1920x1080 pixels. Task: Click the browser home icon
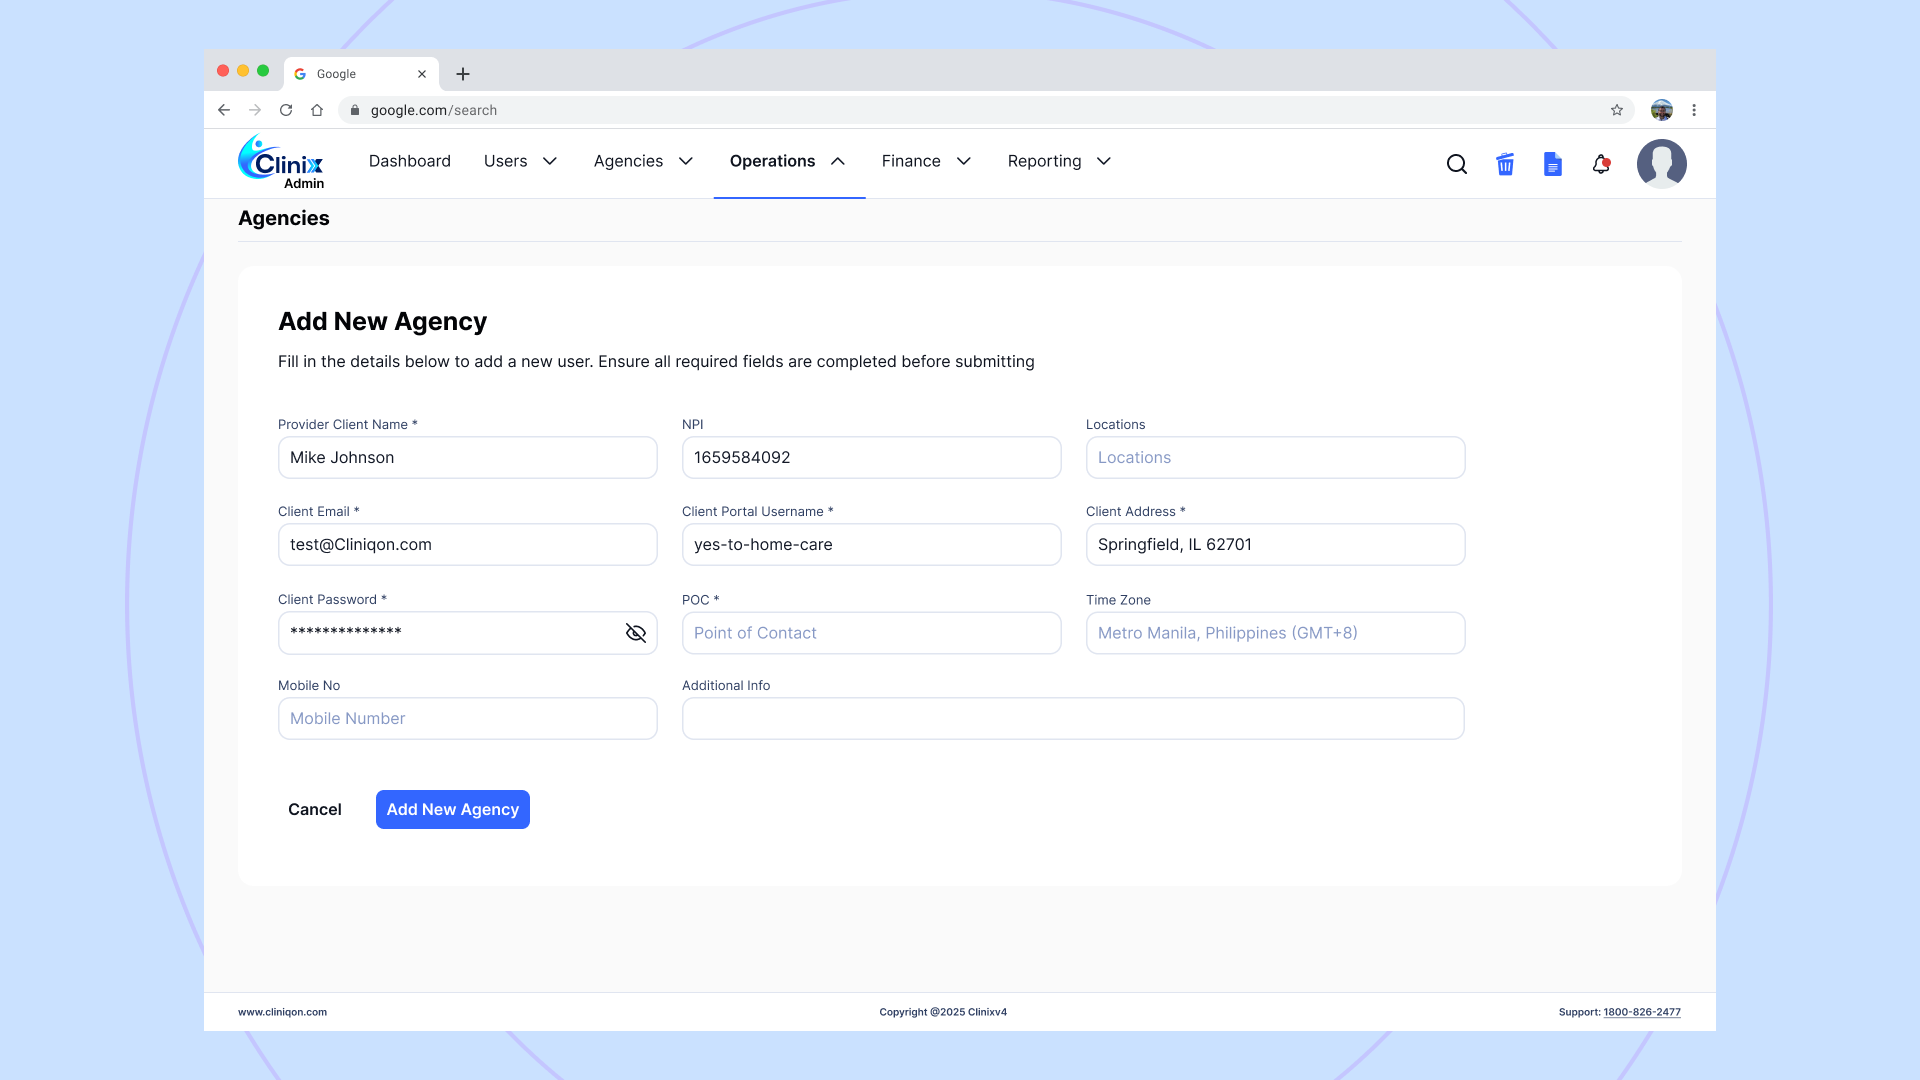(317, 110)
